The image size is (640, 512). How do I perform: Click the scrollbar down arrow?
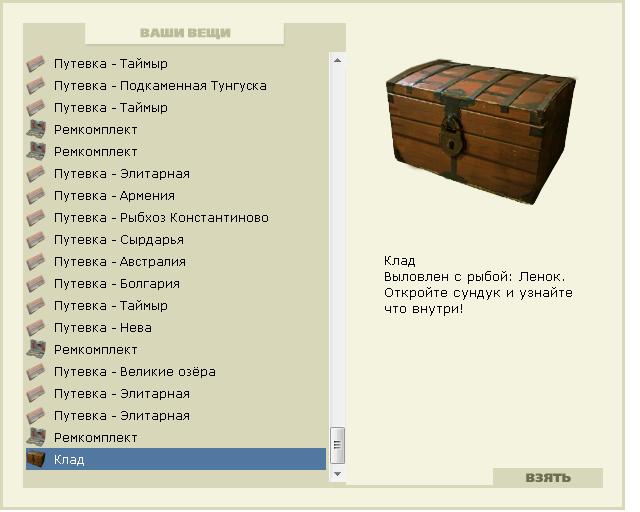point(338,474)
